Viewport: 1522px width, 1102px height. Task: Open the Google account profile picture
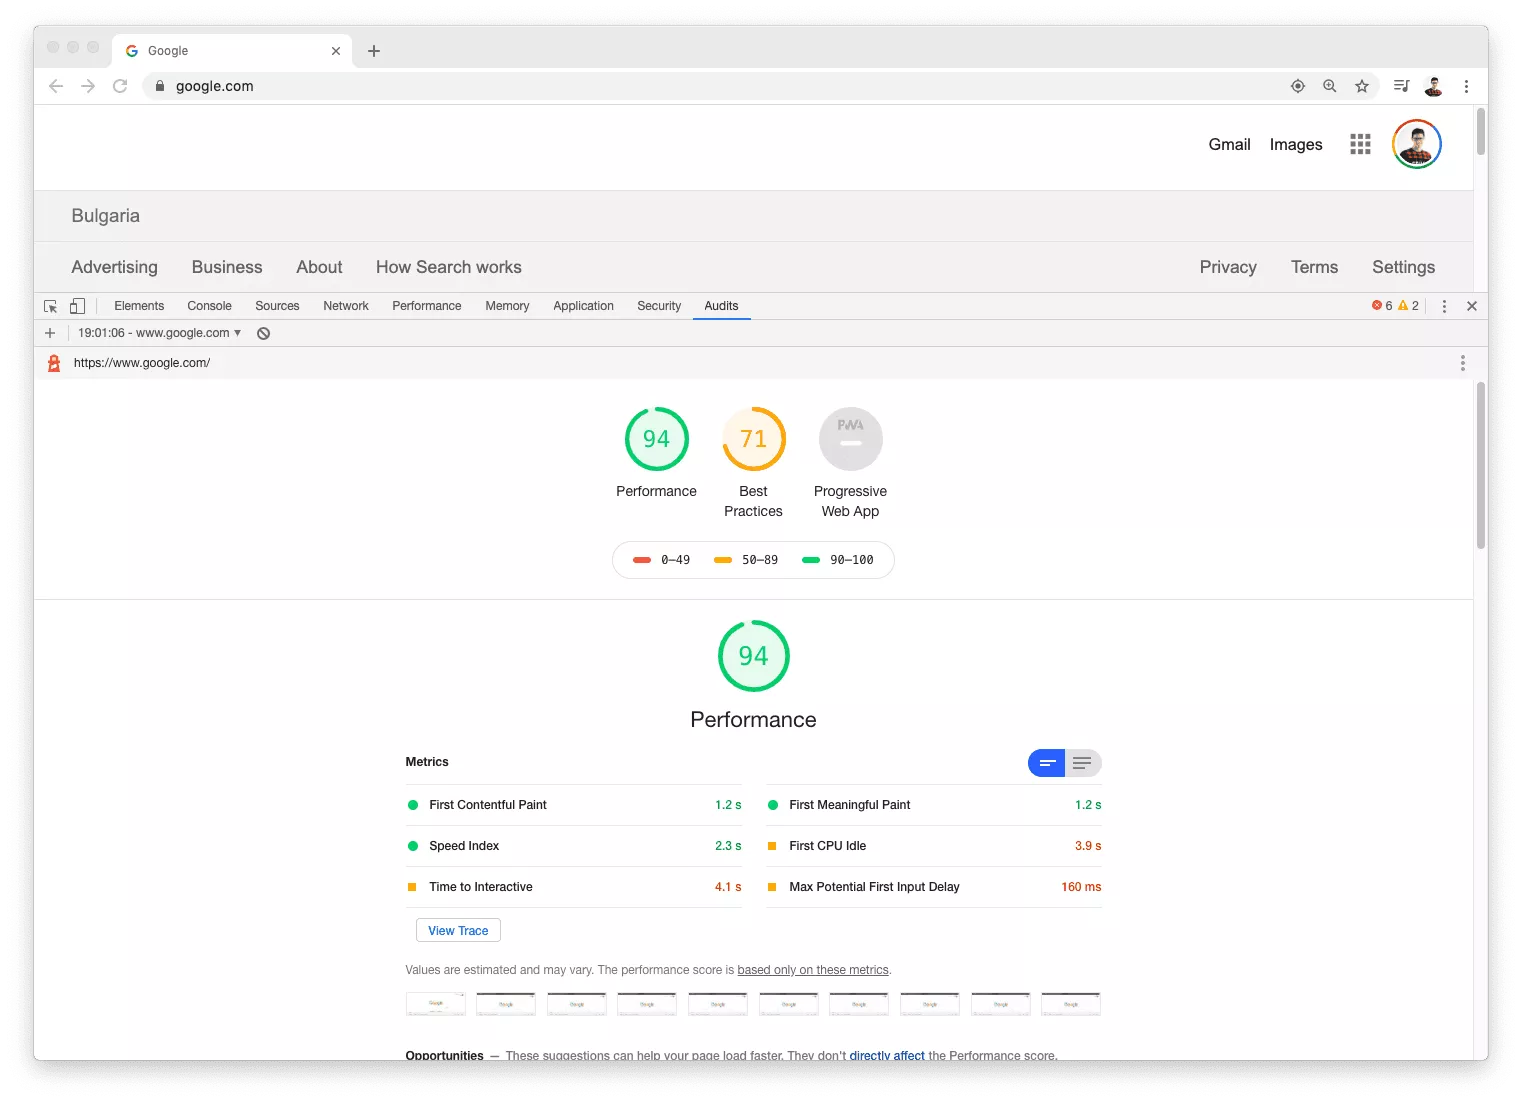pos(1417,144)
